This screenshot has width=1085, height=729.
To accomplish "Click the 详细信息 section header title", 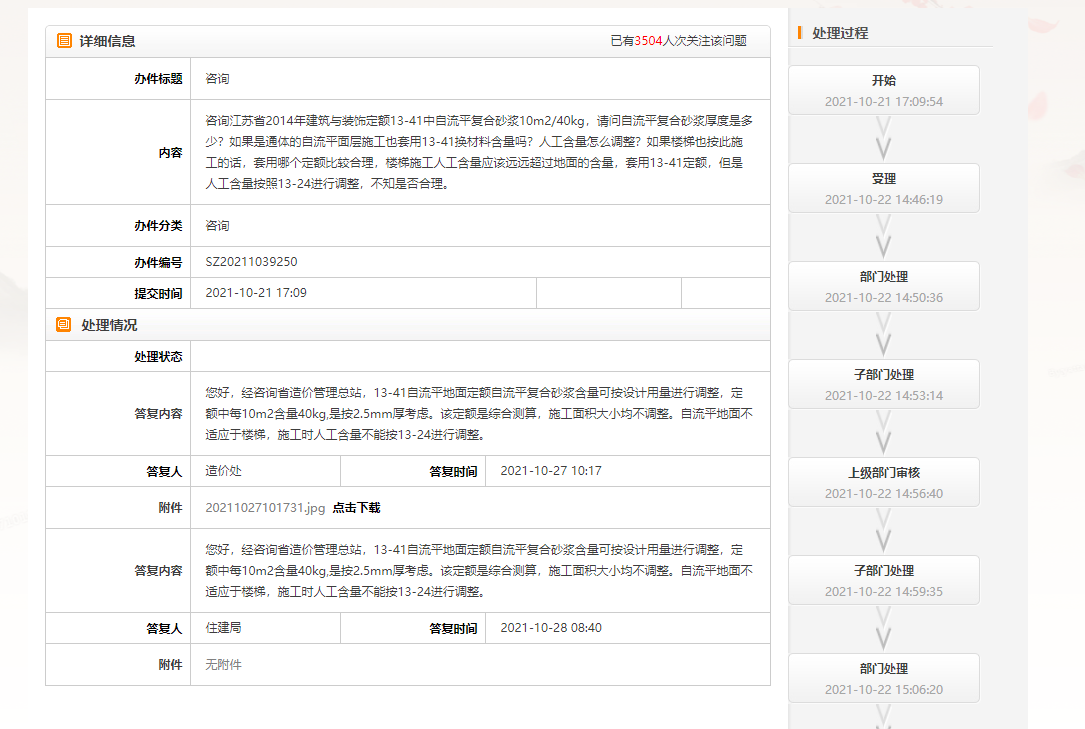I will click(x=107, y=41).
